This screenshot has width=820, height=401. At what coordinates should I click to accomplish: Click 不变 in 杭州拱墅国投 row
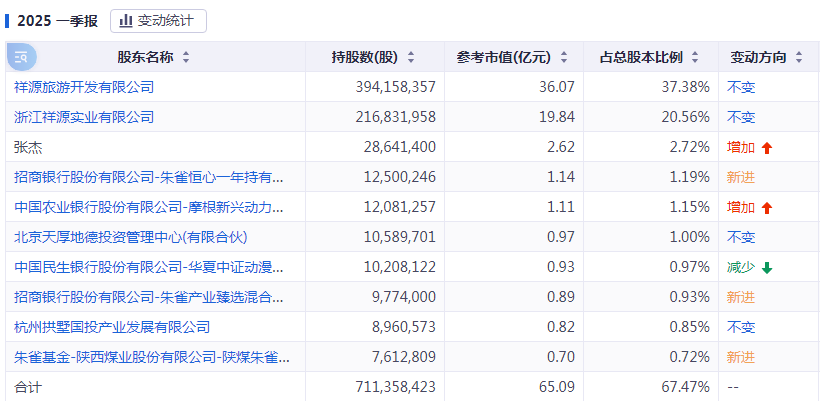pos(741,327)
